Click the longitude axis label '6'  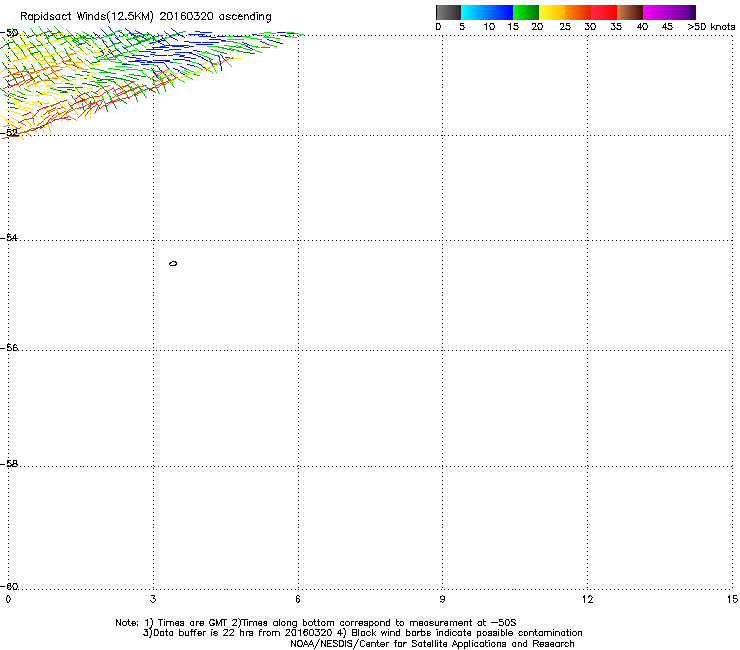(298, 599)
